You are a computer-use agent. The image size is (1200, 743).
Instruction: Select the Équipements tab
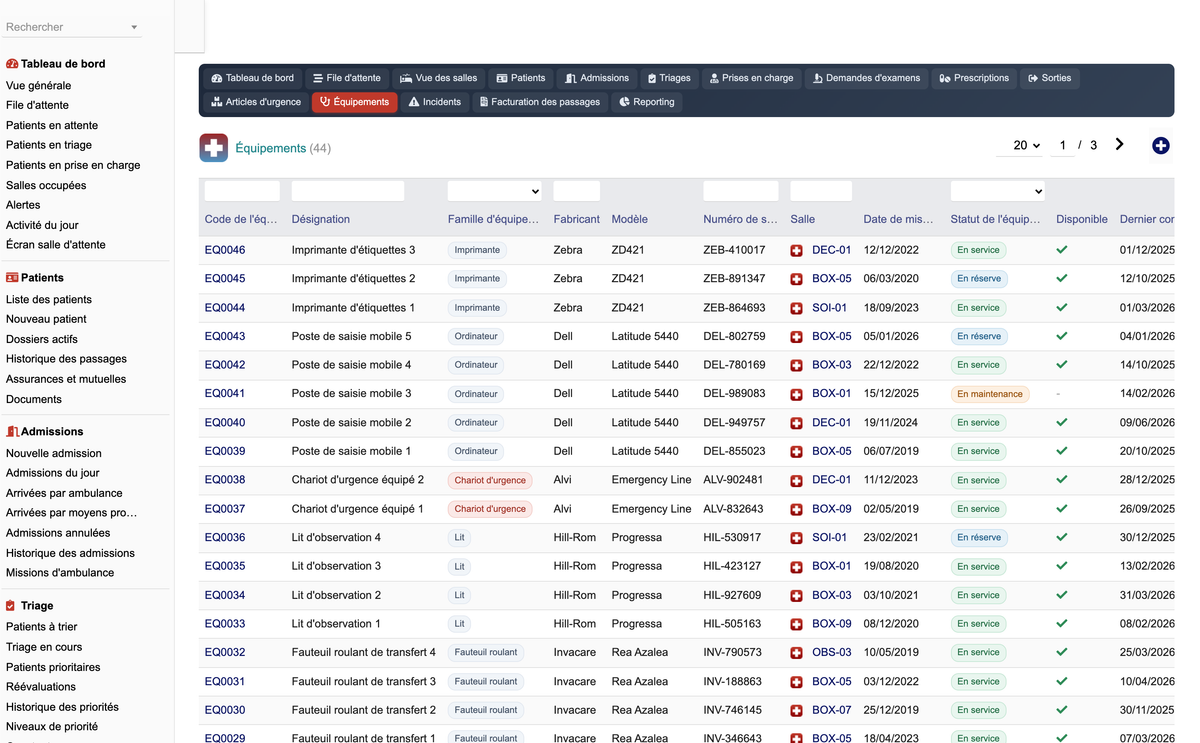[354, 102]
